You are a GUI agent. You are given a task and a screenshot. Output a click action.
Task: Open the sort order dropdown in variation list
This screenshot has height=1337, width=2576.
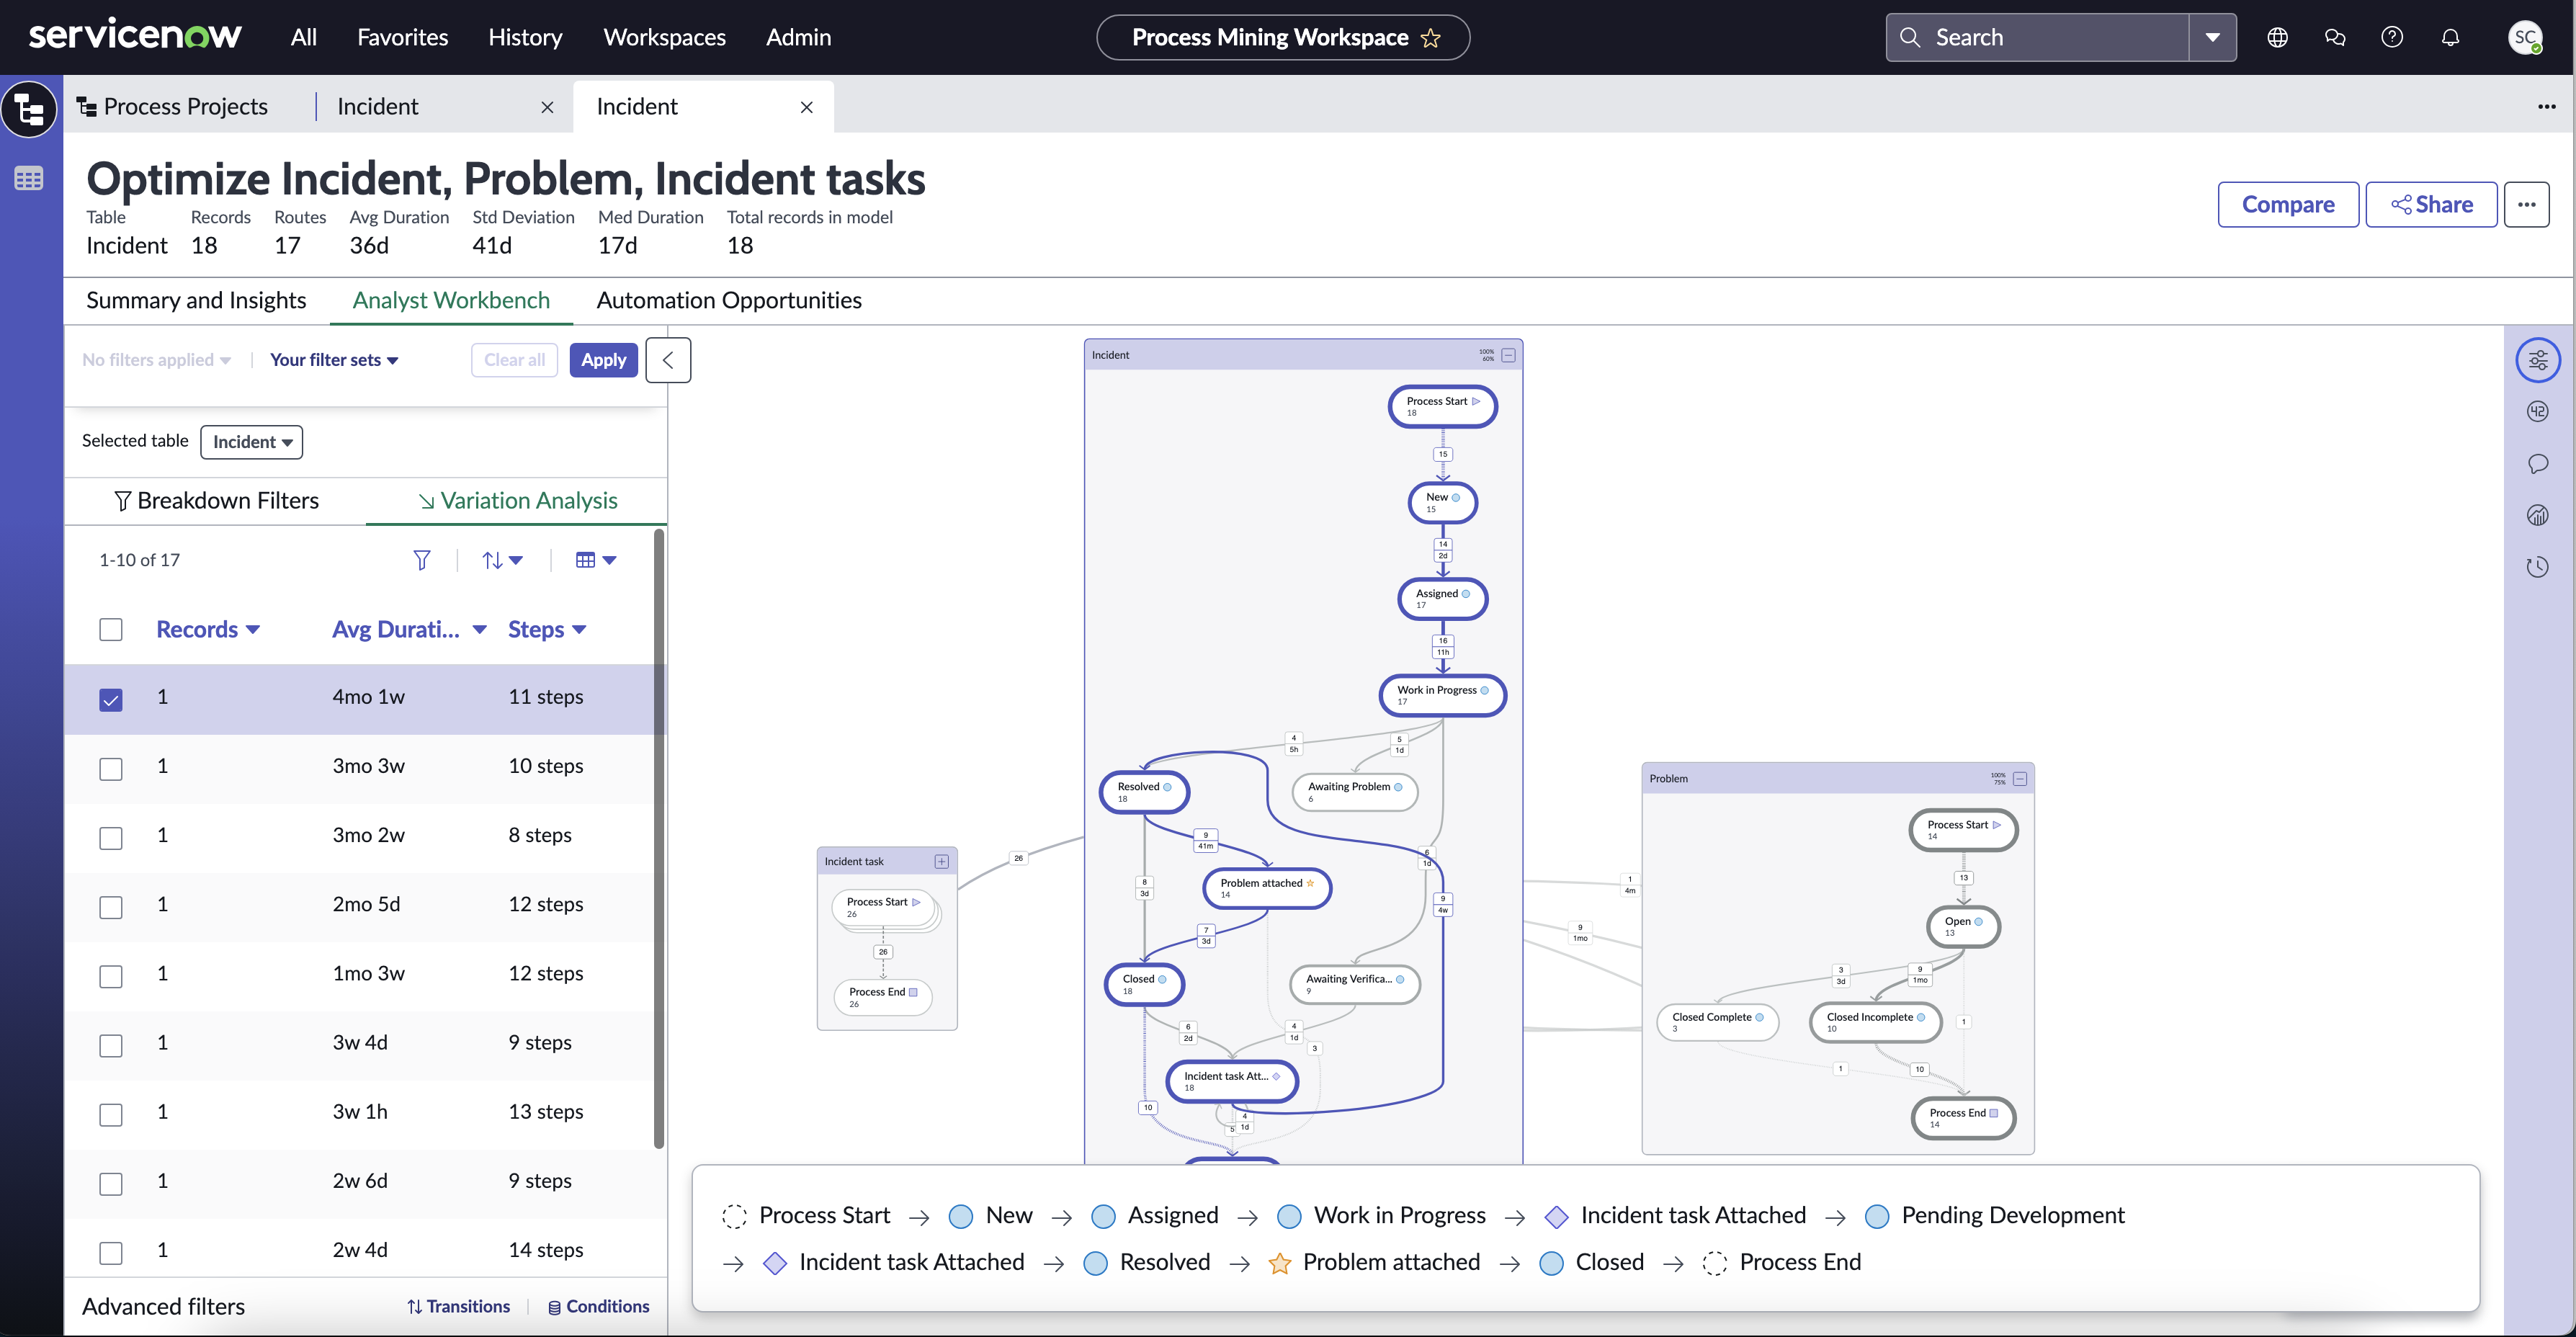(x=503, y=560)
